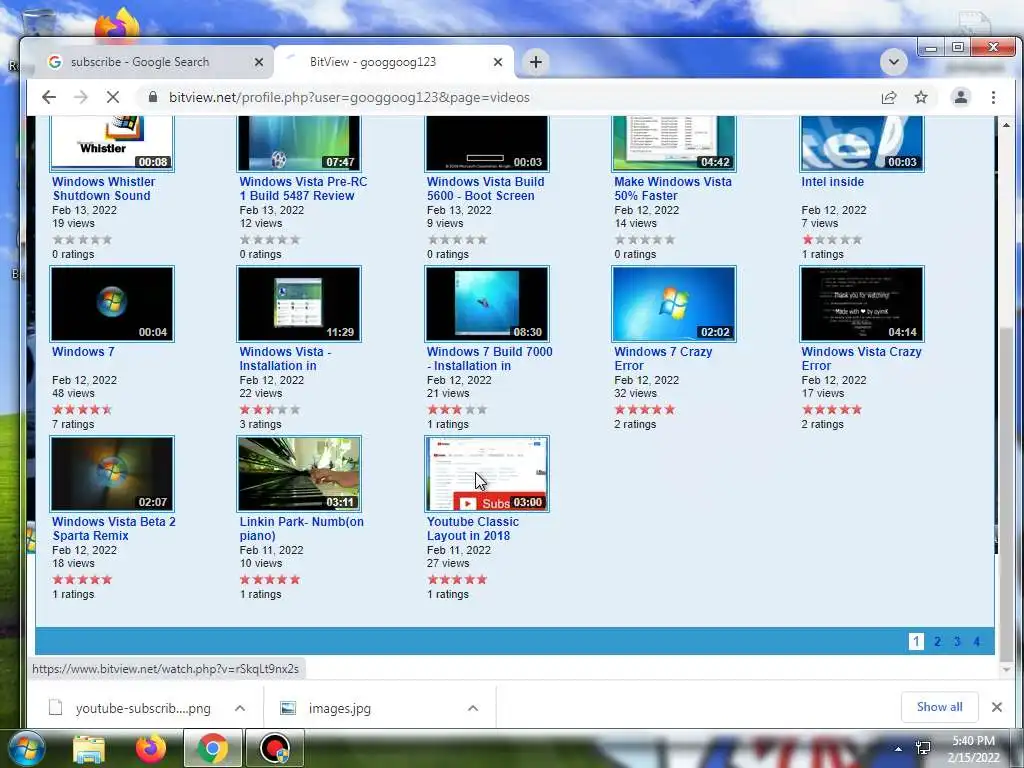Screen dimensions: 1024x768
Task: Open Make Windows Vista 50% Faster link
Action: click(x=673, y=189)
